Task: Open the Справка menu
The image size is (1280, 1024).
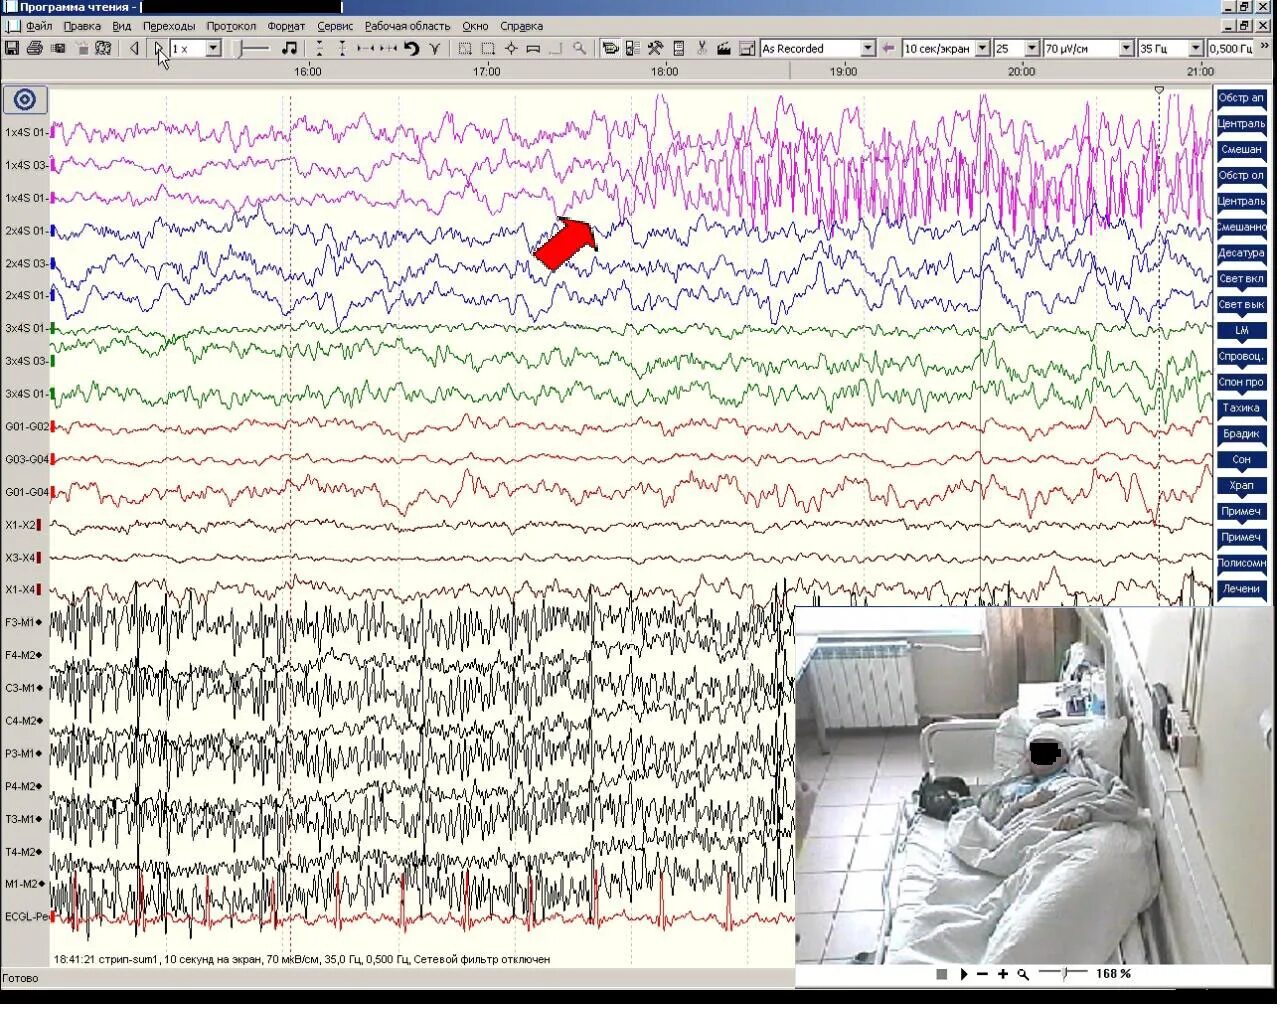Action: point(521,26)
